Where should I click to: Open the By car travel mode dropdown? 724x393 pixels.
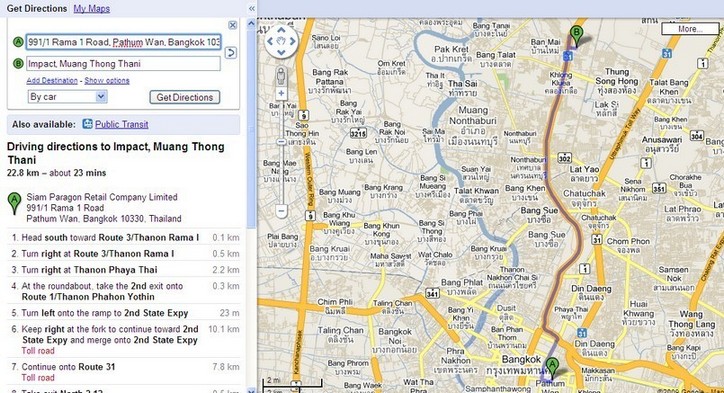(x=67, y=97)
